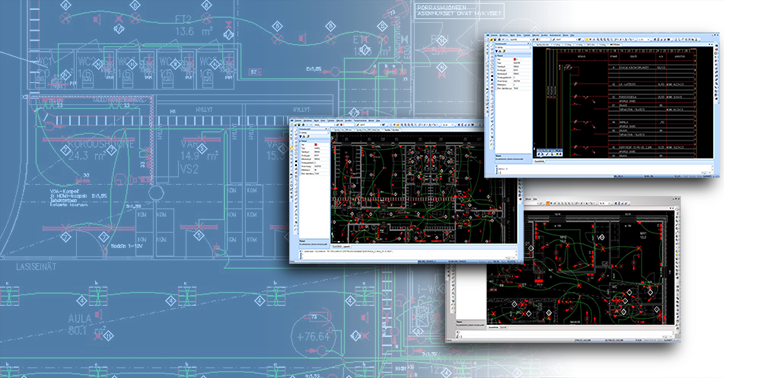Pick the red color swatch in the middle window's properties
Image resolution: width=761 pixels, height=378 pixels.
[x=316, y=145]
